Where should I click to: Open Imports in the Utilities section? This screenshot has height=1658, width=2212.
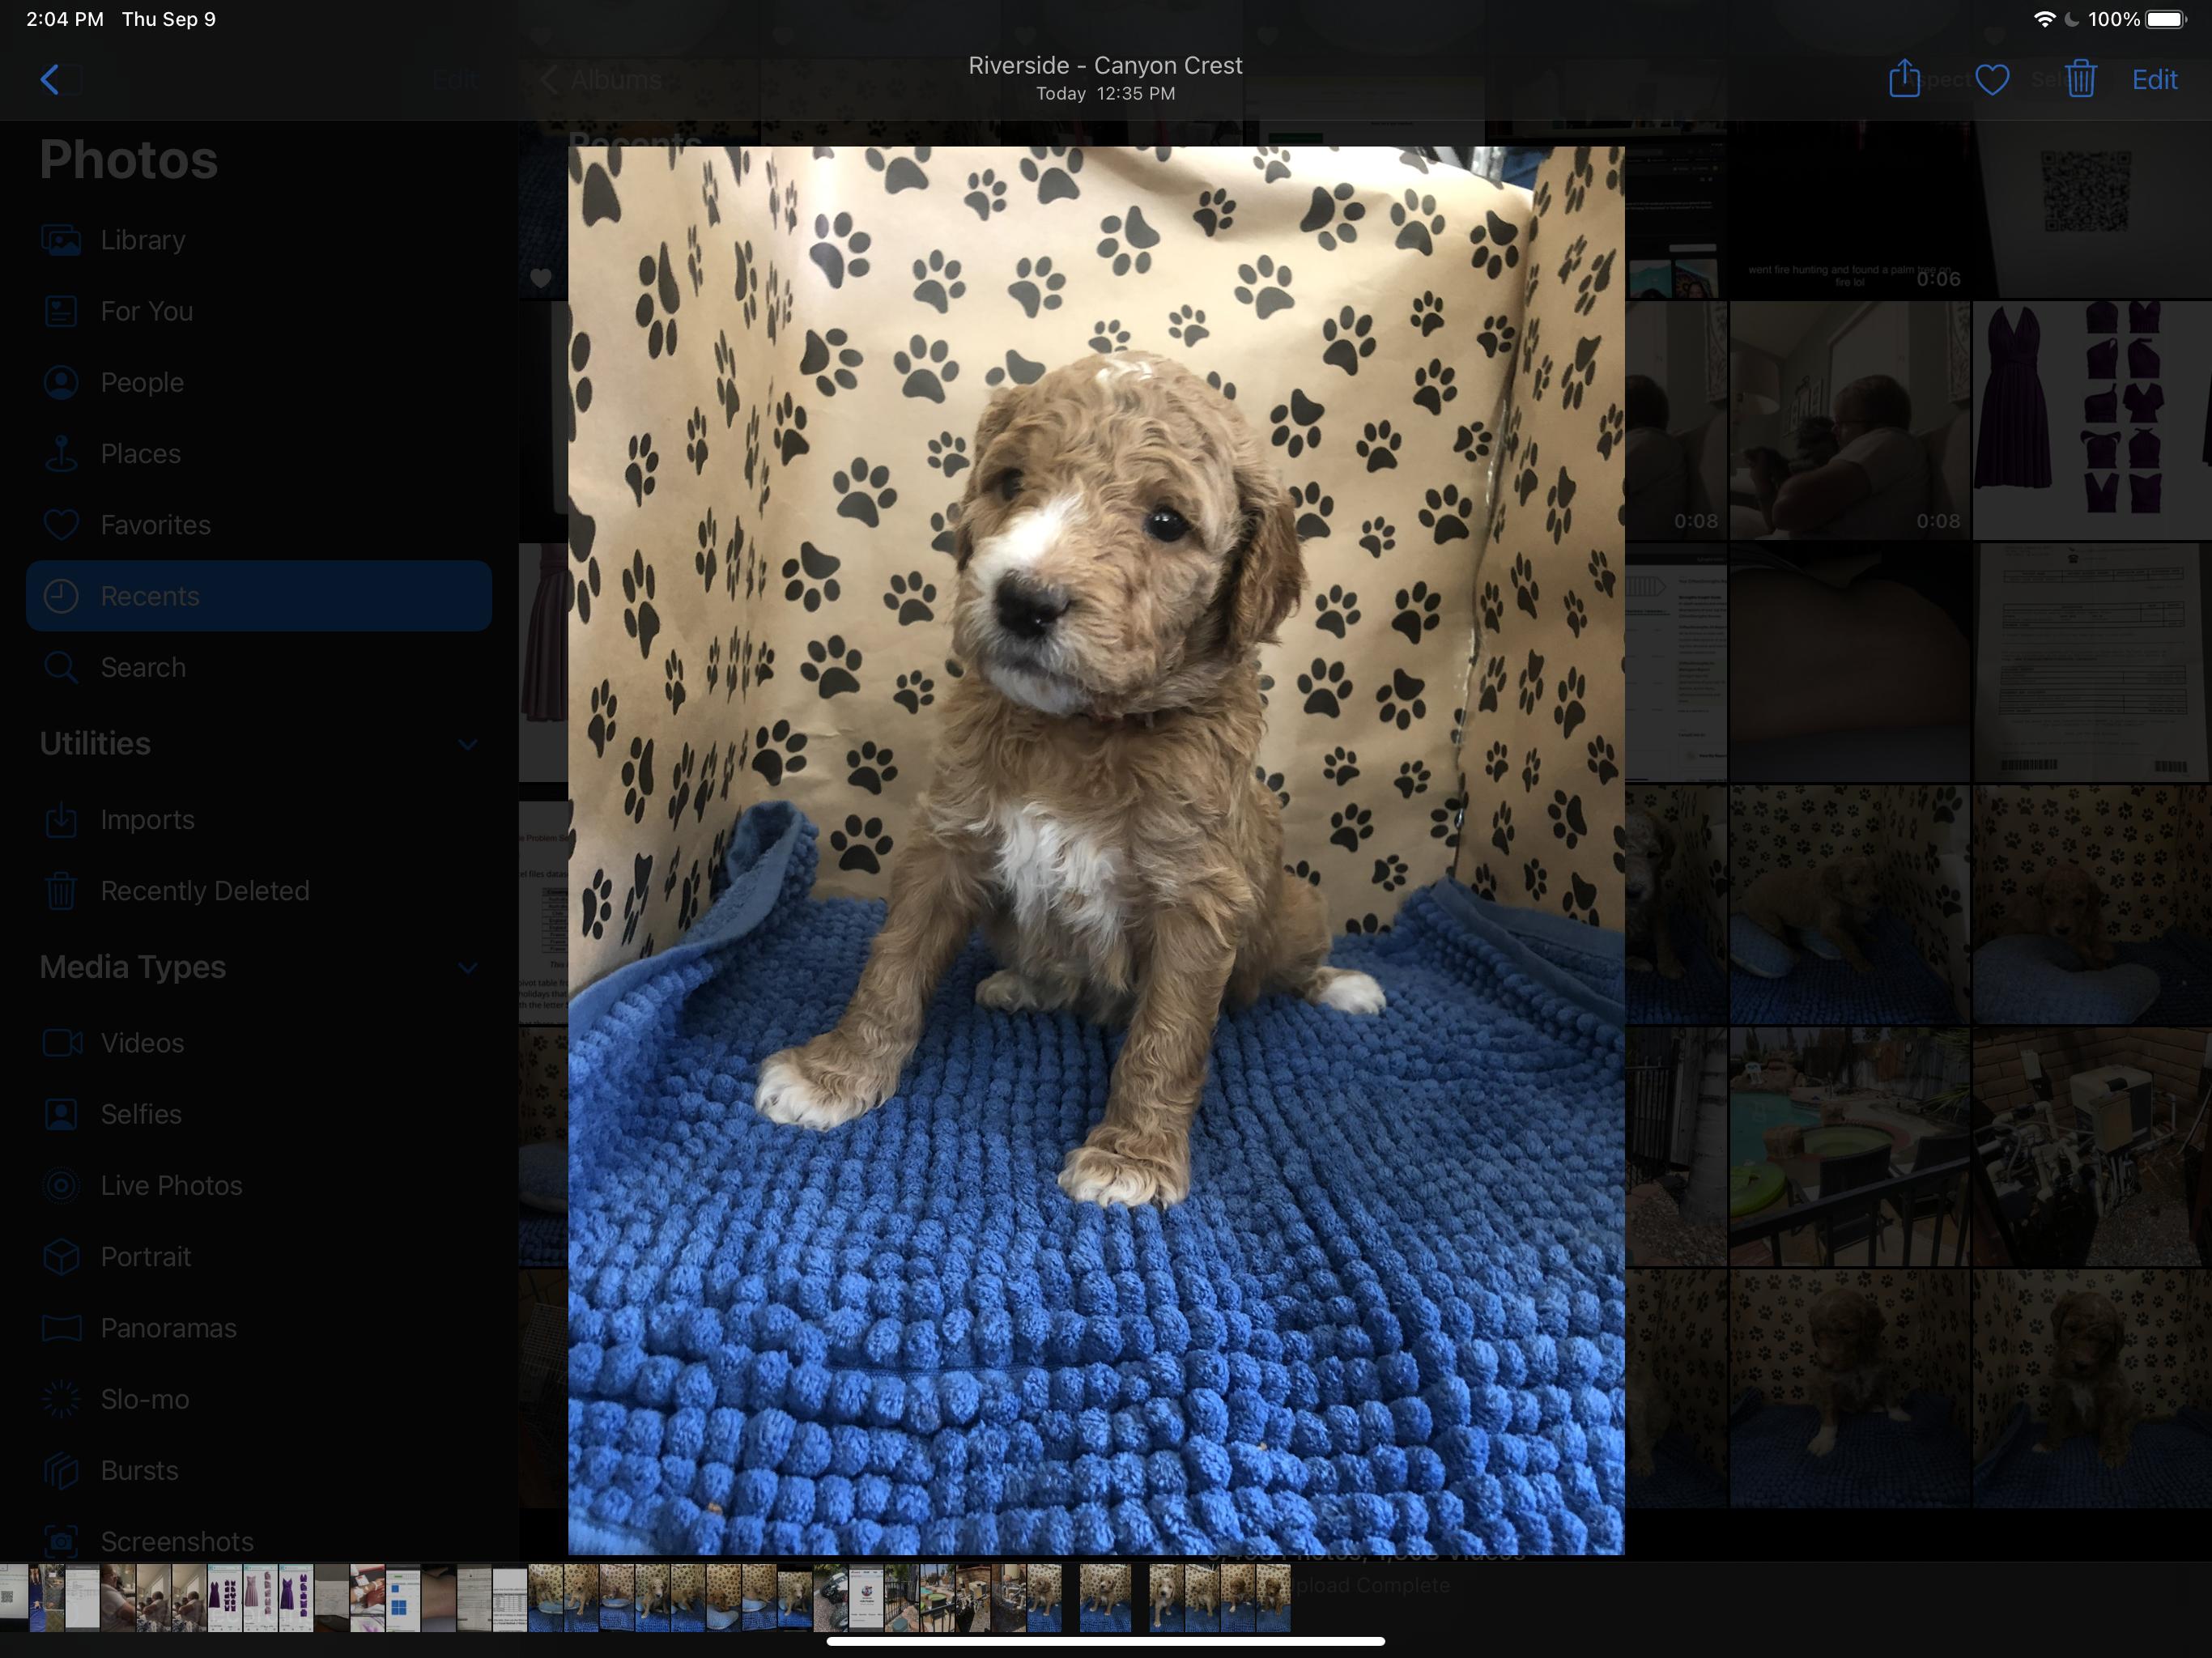[147, 819]
